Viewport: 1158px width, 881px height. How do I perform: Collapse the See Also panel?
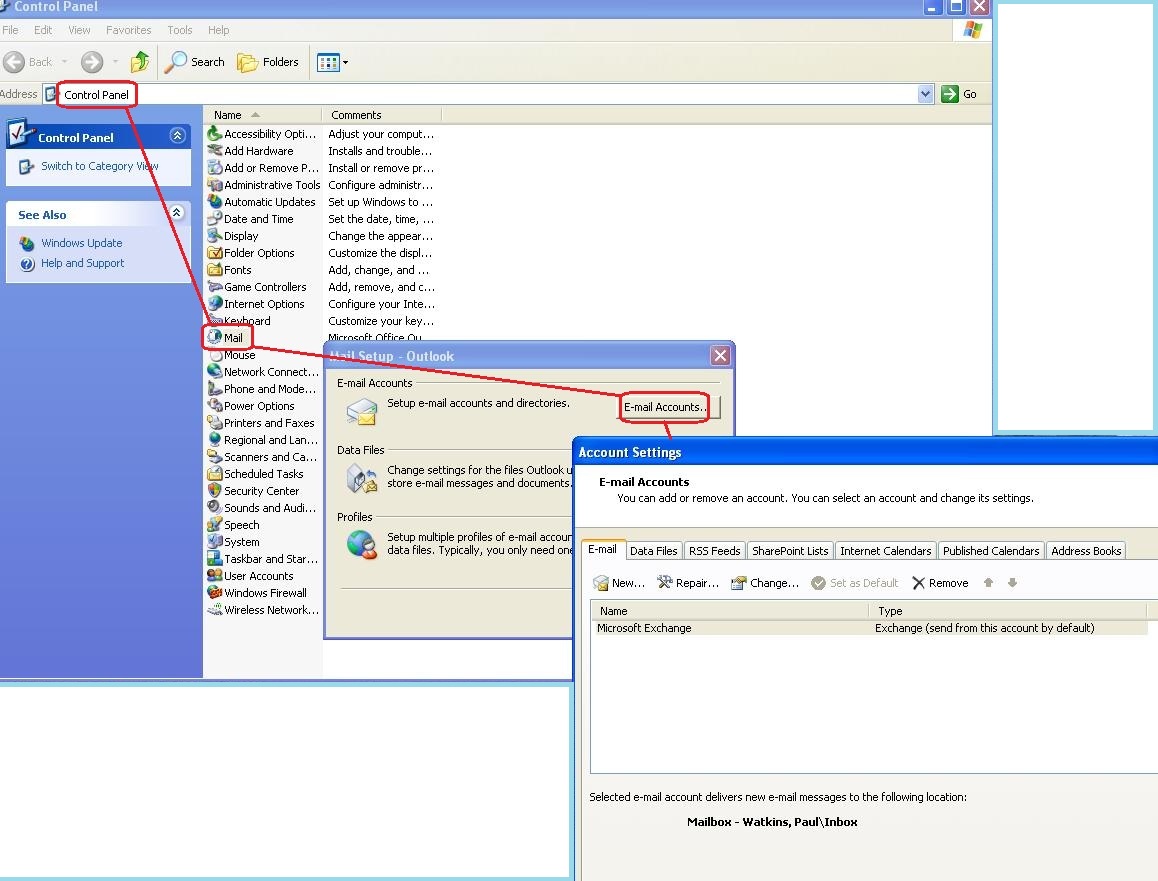tap(177, 213)
